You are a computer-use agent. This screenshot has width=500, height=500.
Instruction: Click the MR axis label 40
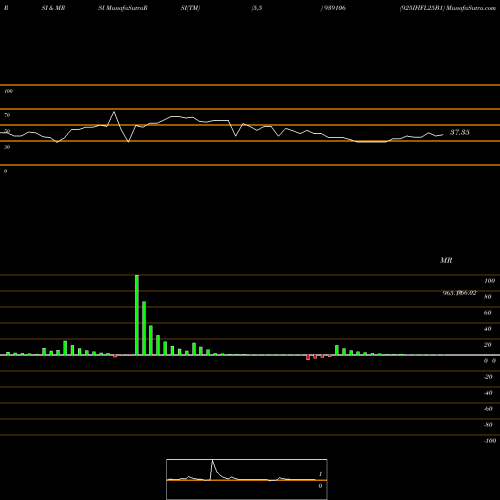488,329
